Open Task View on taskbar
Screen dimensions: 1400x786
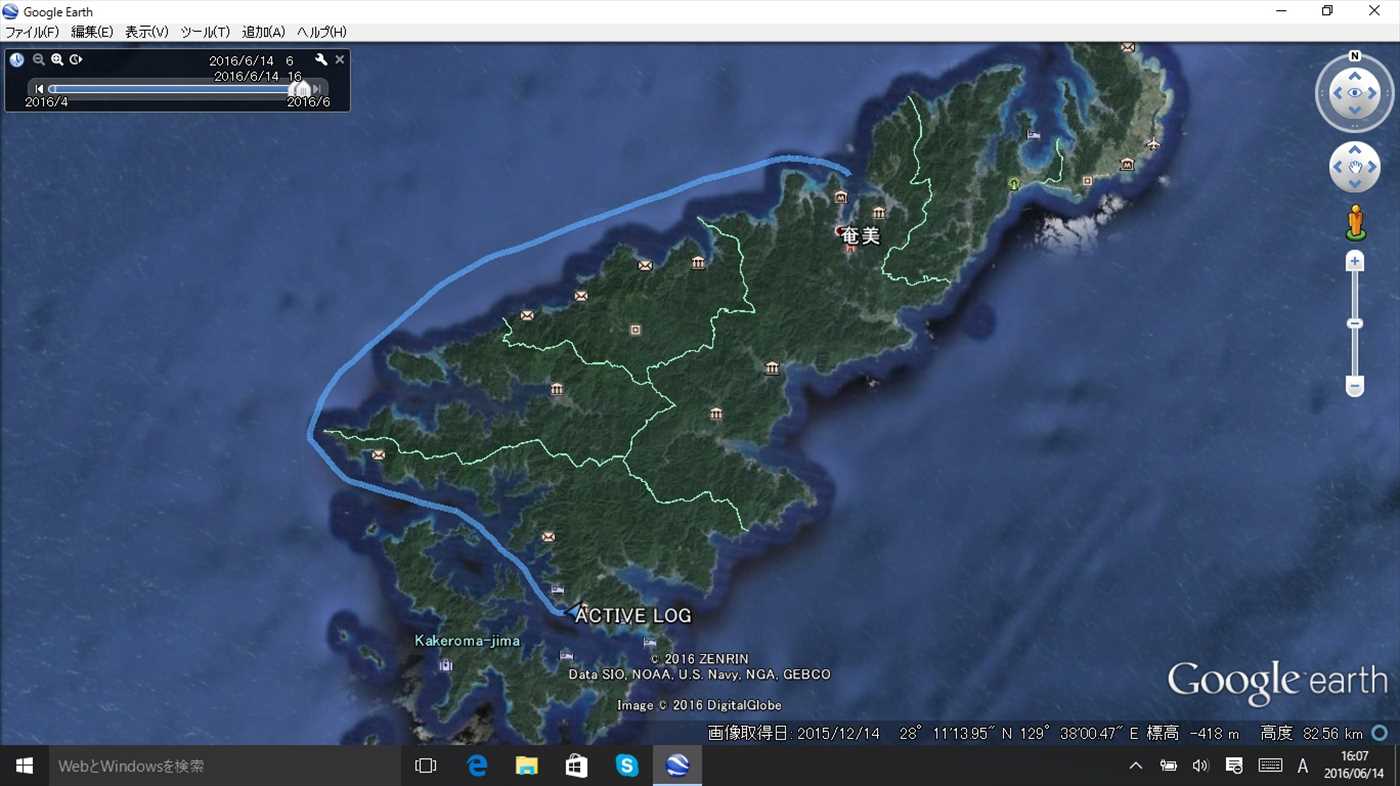coord(426,766)
